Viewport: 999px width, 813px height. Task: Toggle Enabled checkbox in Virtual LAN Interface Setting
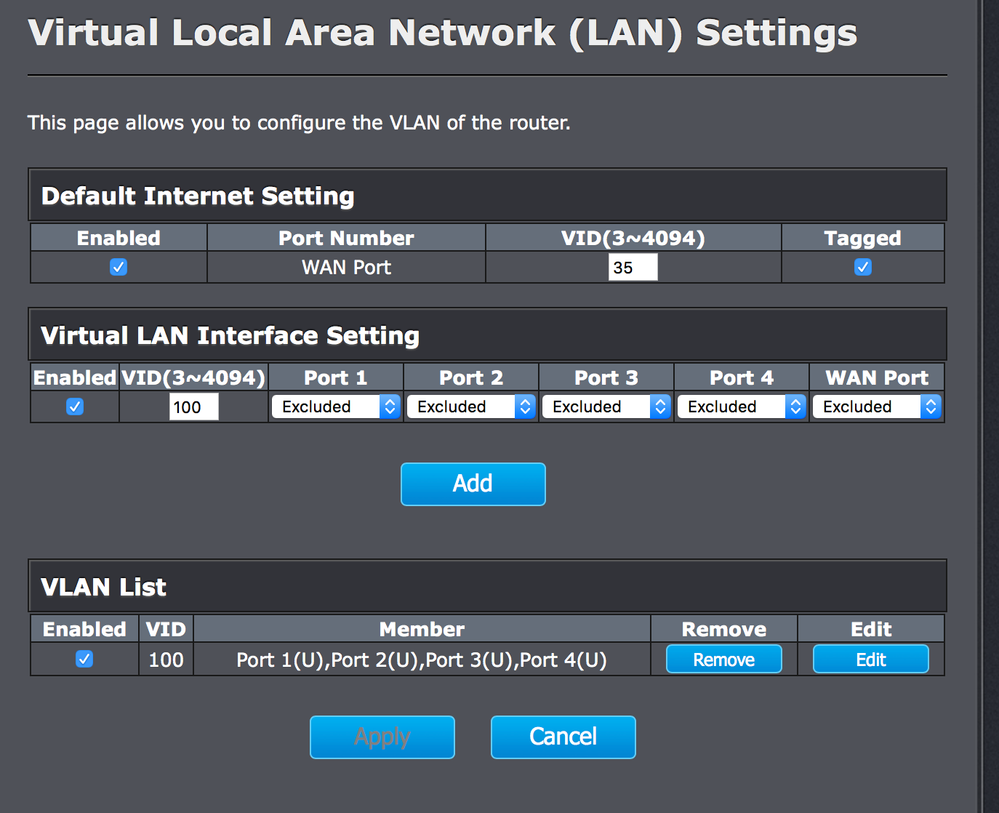(74, 406)
